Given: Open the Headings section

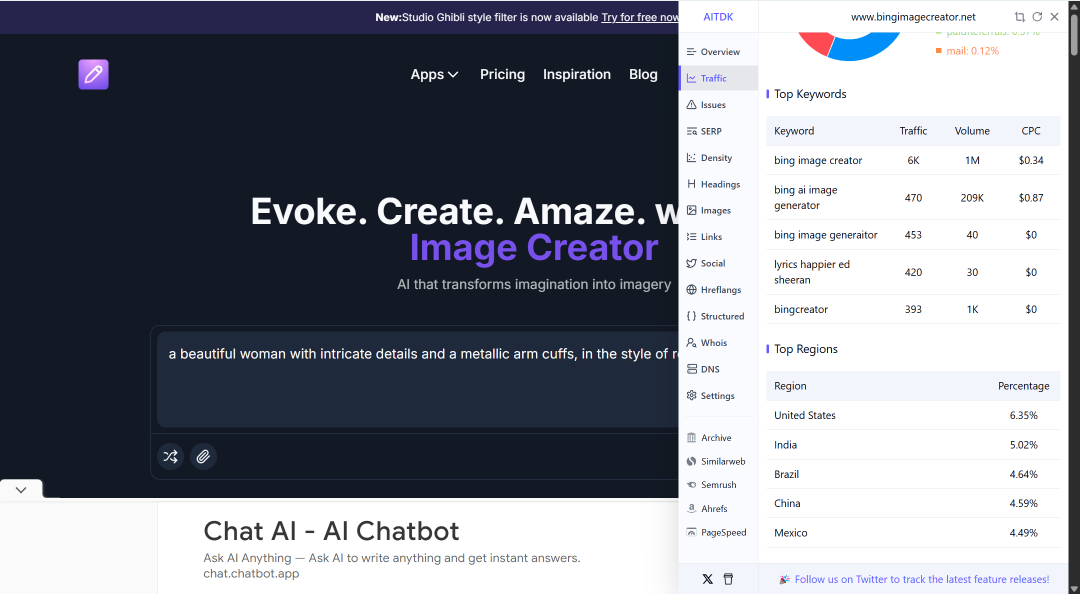Looking at the screenshot, I should point(718,184).
